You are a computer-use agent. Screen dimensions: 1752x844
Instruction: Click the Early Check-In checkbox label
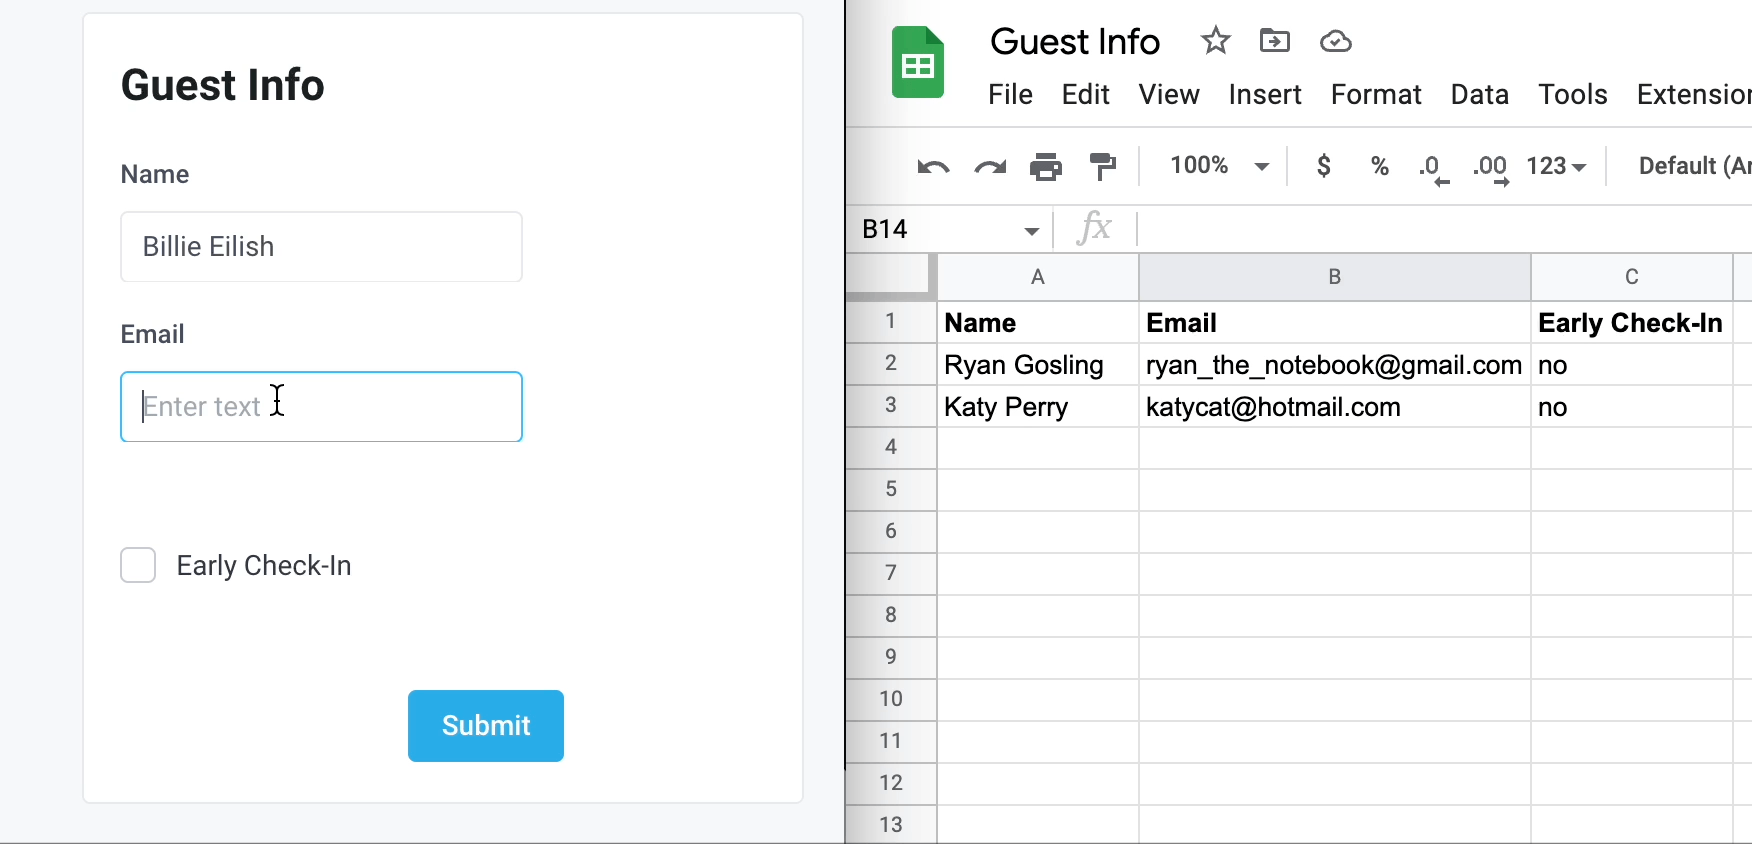point(264,566)
